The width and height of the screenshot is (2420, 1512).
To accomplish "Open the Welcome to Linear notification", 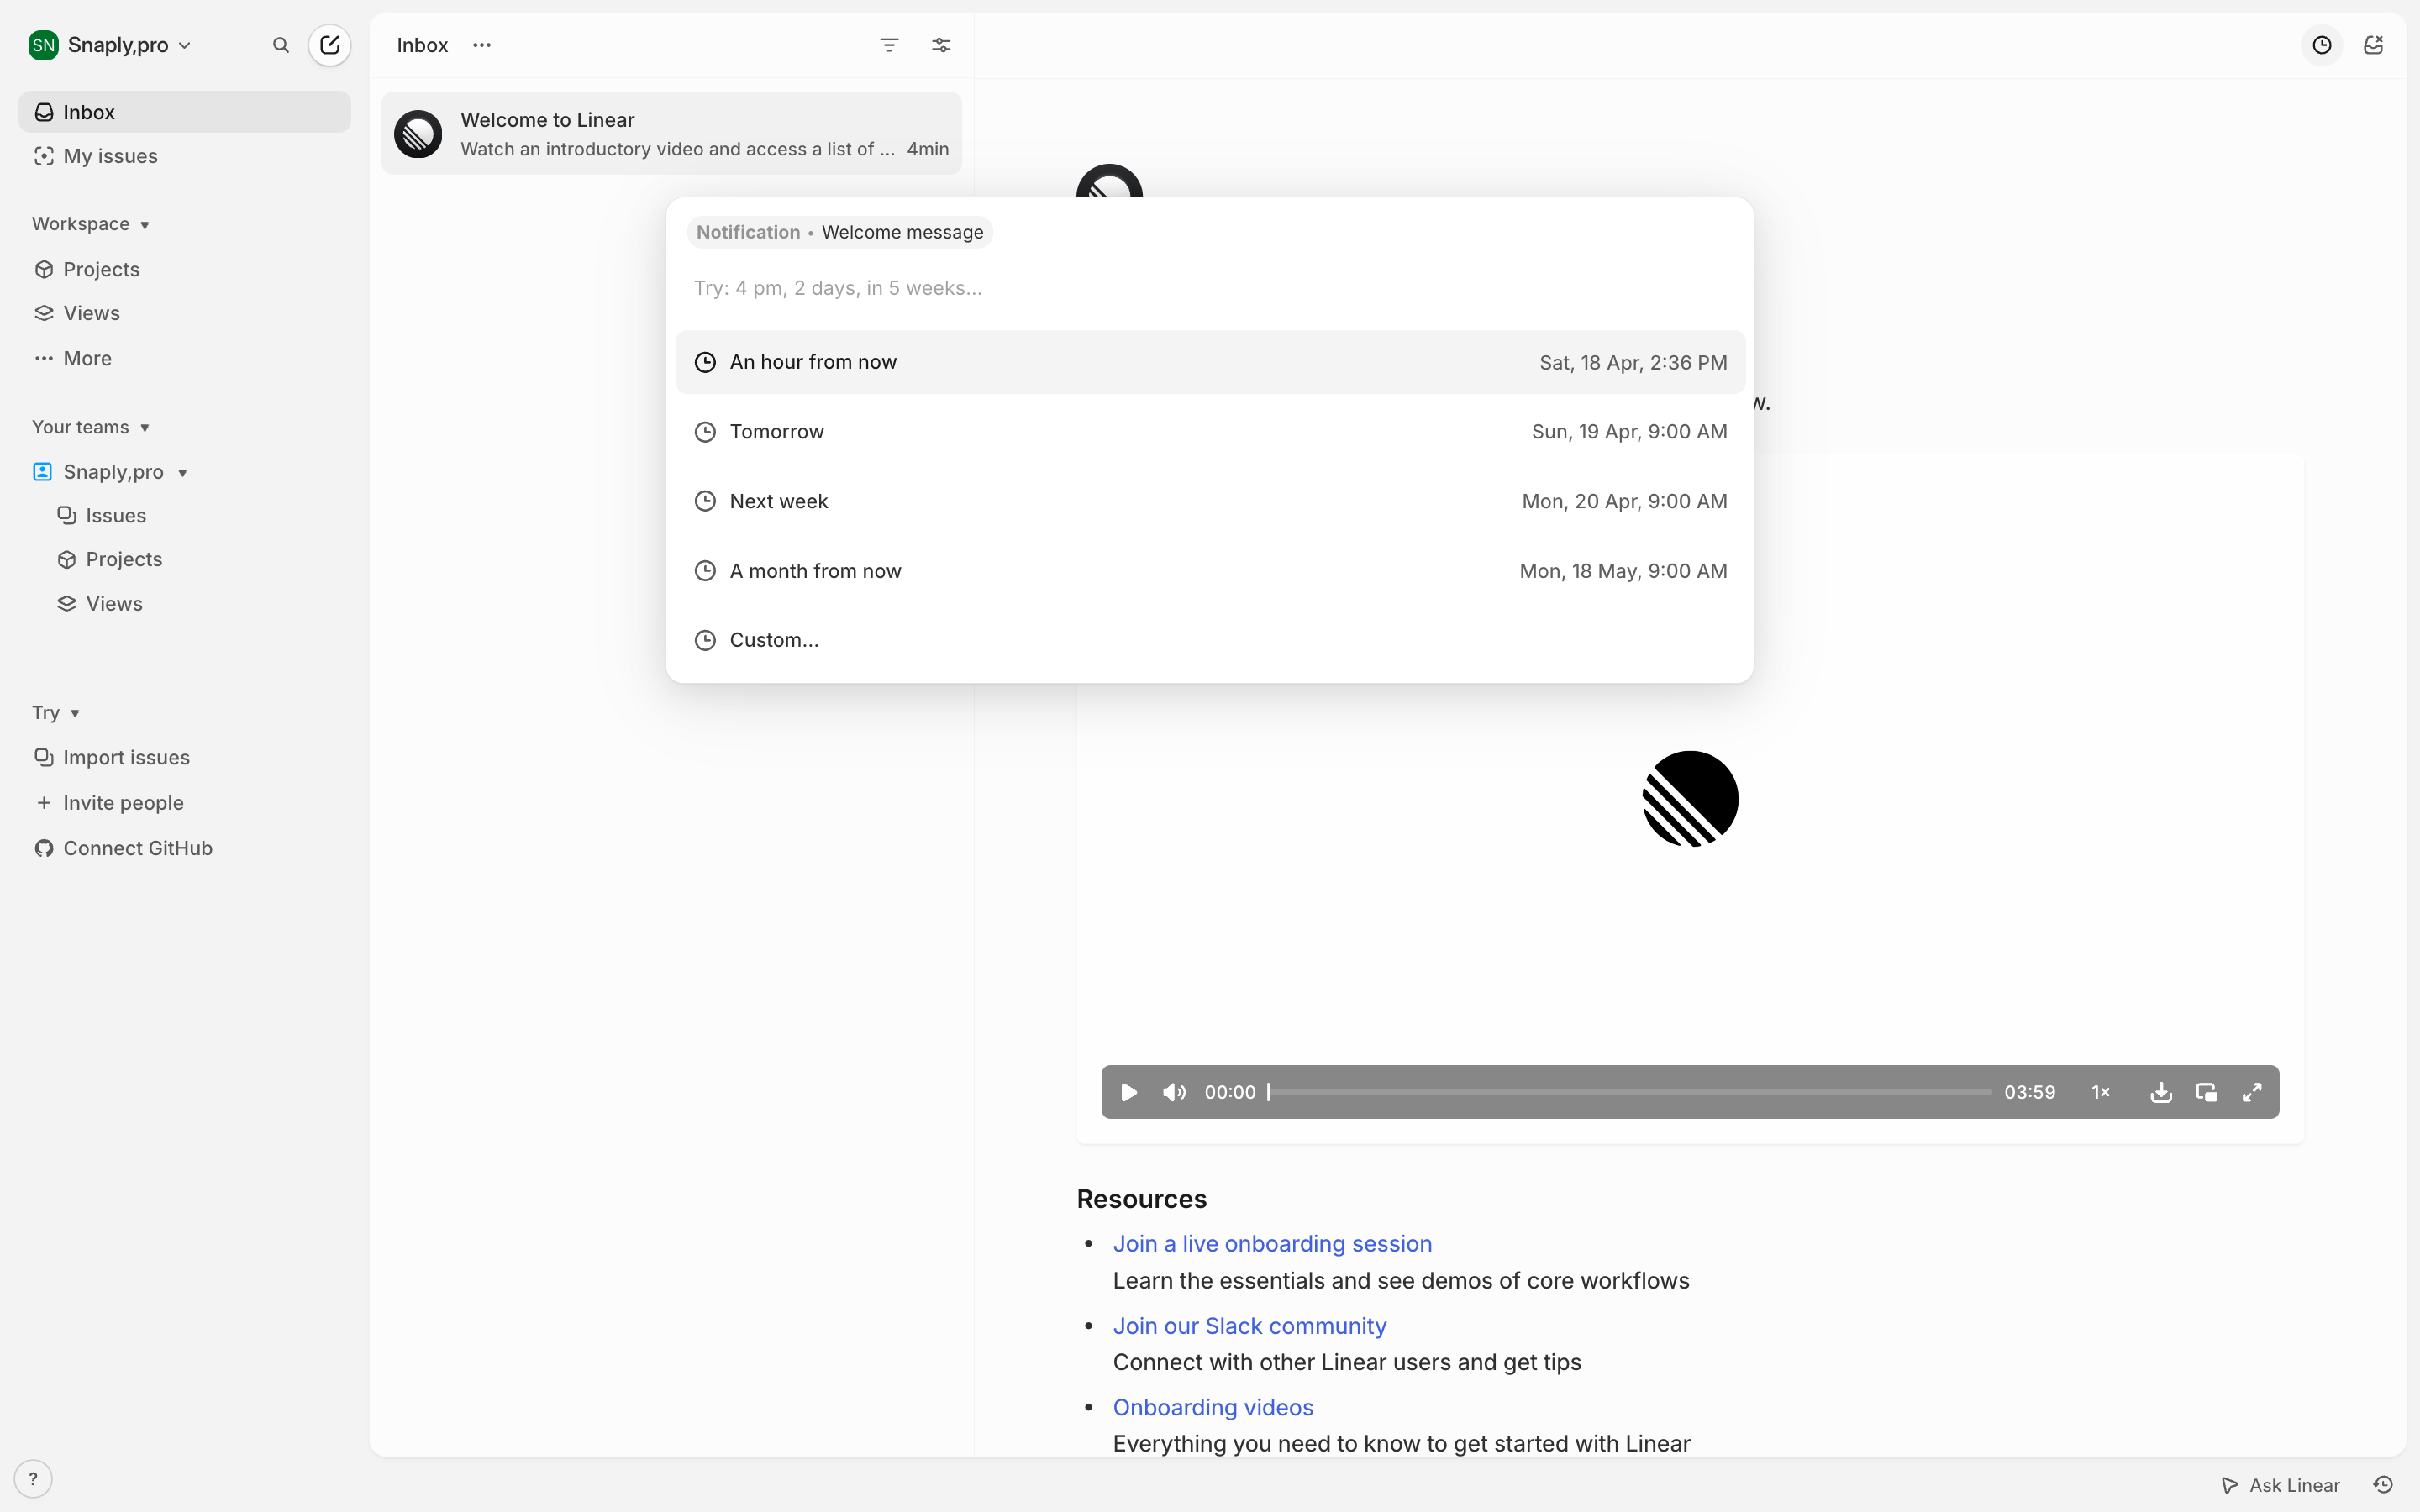I will coord(671,134).
